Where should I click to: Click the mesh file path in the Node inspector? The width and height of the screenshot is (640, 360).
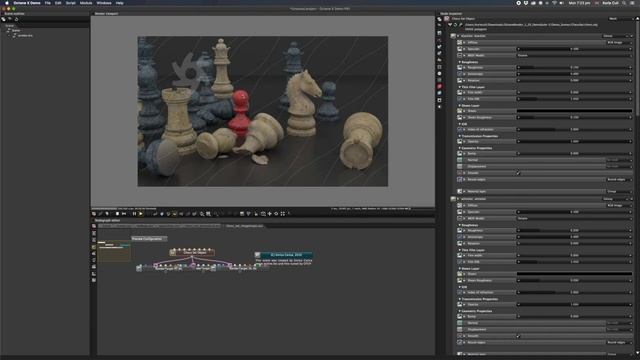coord(531,25)
